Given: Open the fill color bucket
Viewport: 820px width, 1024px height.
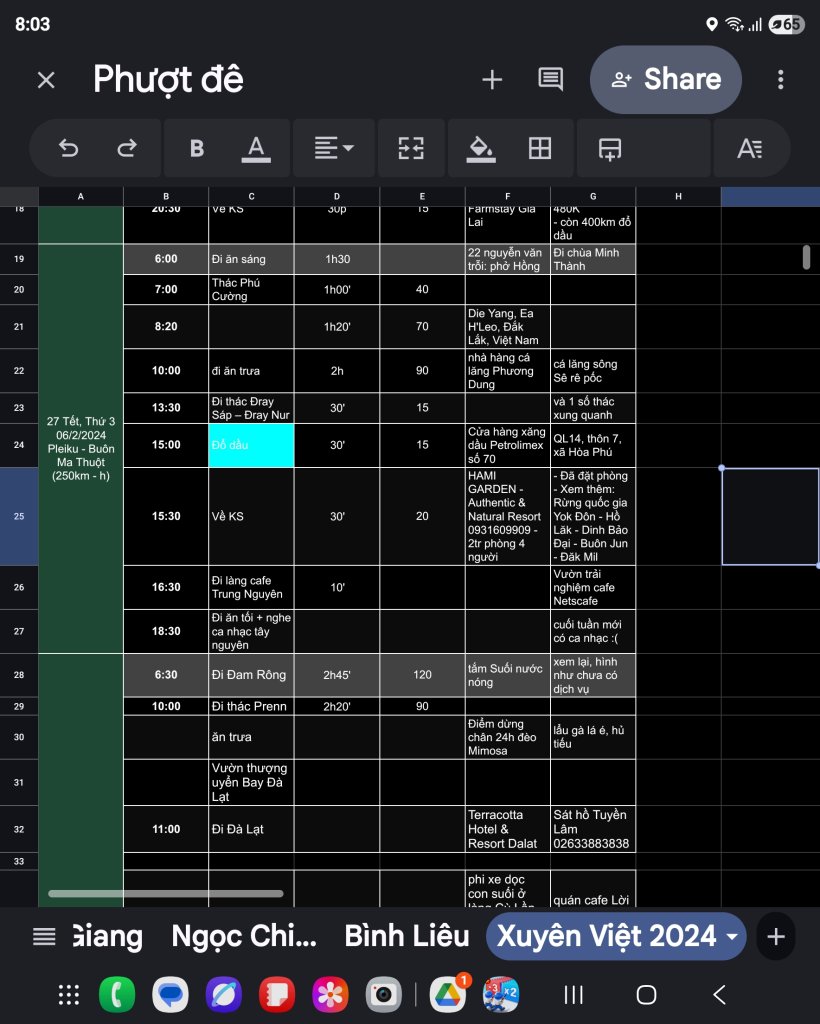Looking at the screenshot, I should [481, 149].
